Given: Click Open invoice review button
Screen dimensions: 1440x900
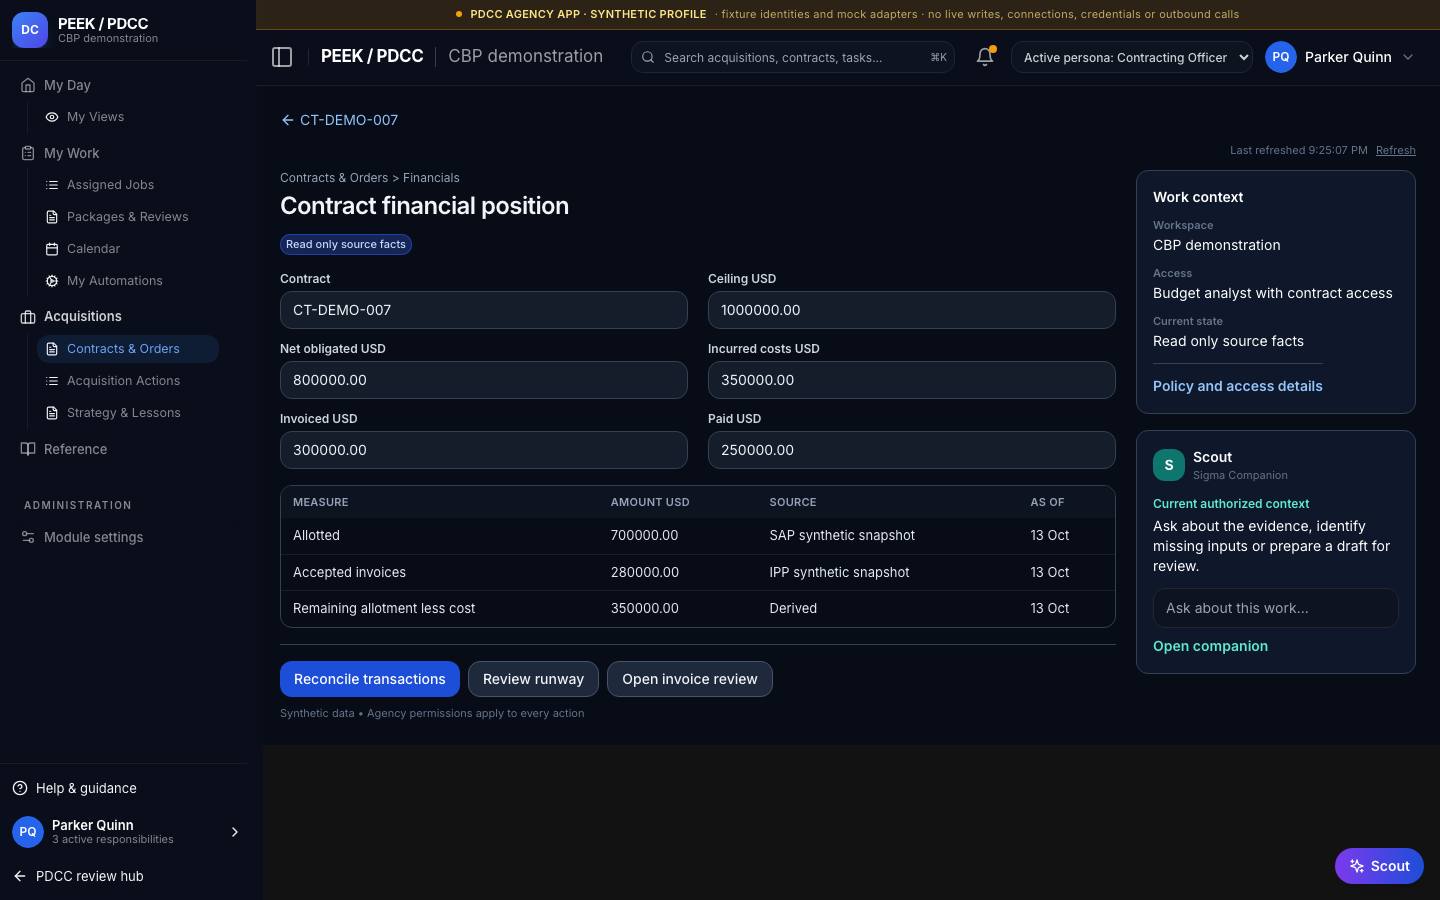Looking at the screenshot, I should pos(690,679).
